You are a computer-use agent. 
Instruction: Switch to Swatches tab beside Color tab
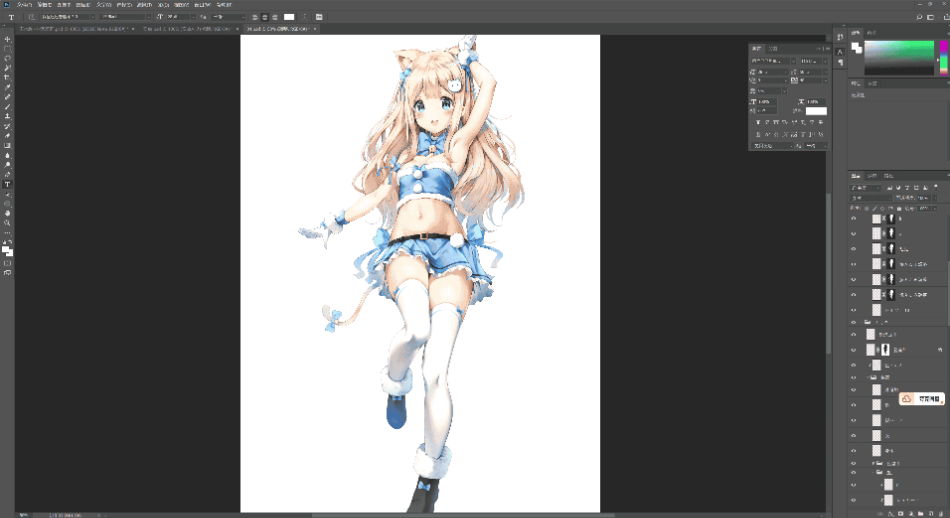(871, 33)
